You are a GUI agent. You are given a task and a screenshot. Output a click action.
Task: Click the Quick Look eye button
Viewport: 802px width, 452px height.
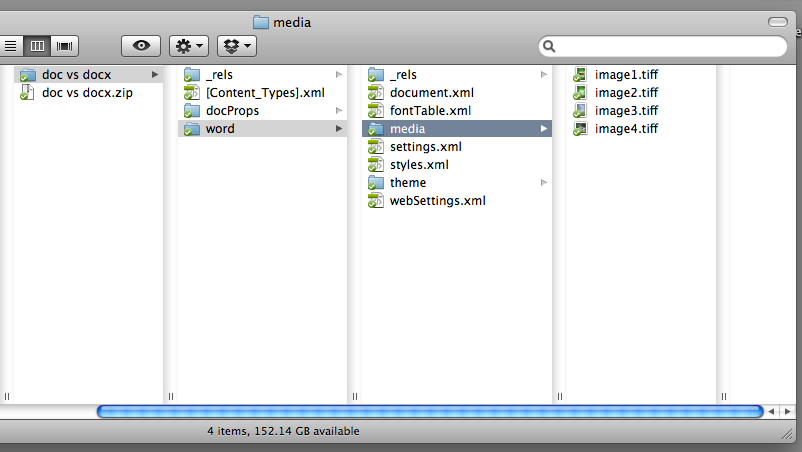point(141,45)
